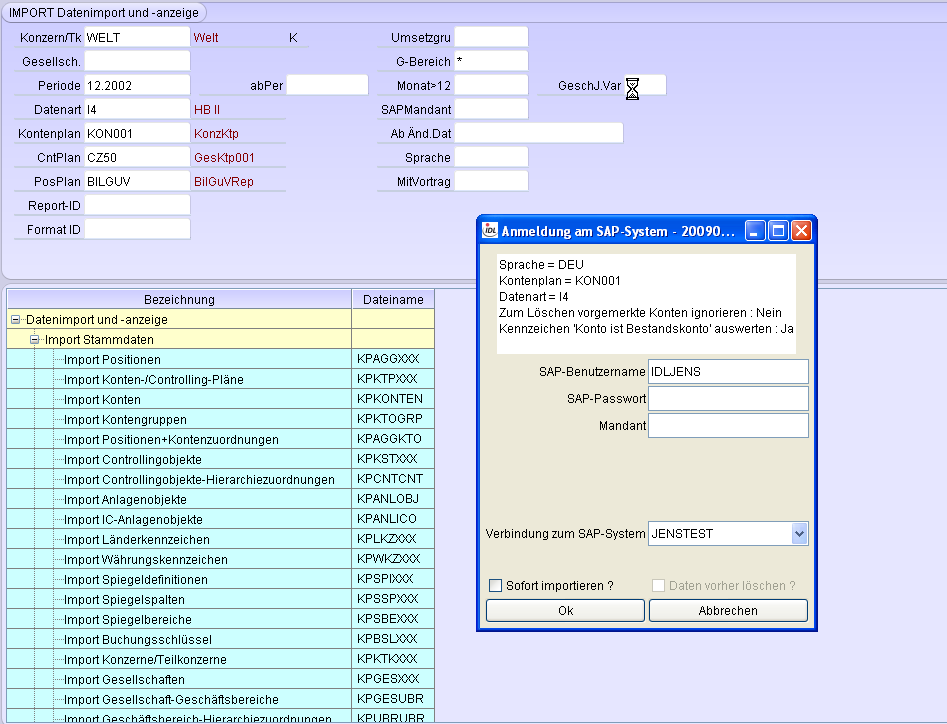Collapse the Datenimport und -anzeige node
Screen dimensions: 947x724
coord(16,319)
